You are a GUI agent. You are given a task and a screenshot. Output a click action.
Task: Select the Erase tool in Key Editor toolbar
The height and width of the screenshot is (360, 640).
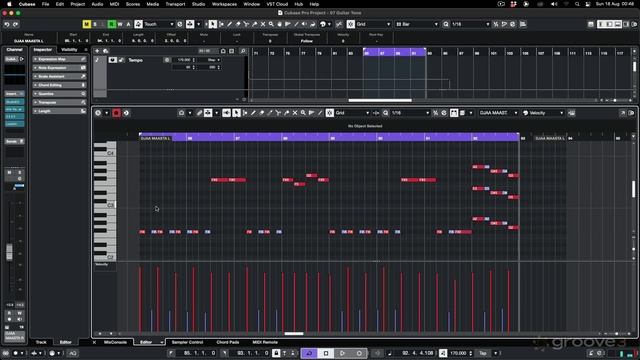point(262,113)
